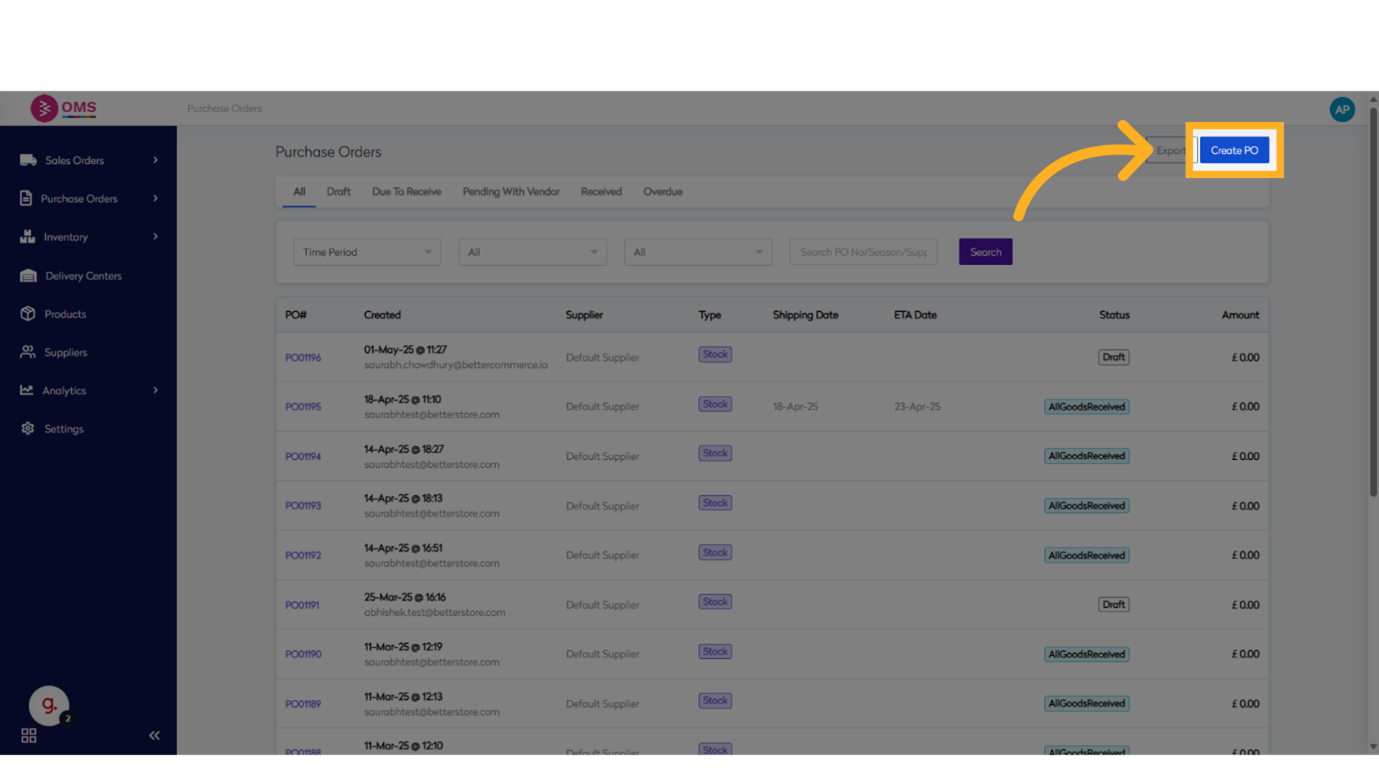Expand the Analytics submenu chevron
The height and width of the screenshot is (776, 1379).
155,390
